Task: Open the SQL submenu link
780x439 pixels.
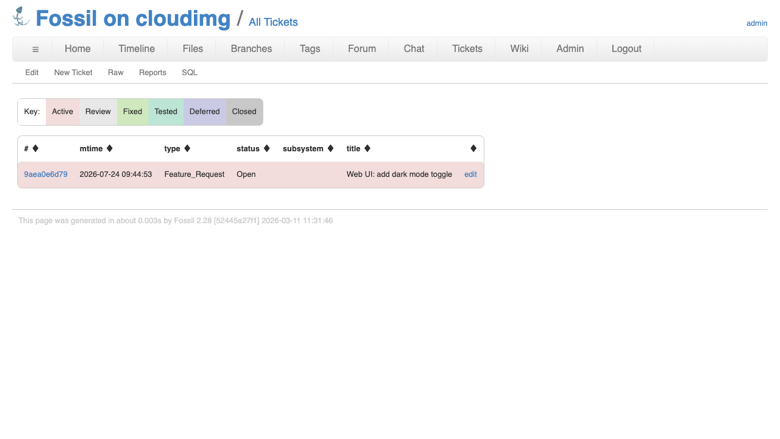Action: pyautogui.click(x=189, y=73)
